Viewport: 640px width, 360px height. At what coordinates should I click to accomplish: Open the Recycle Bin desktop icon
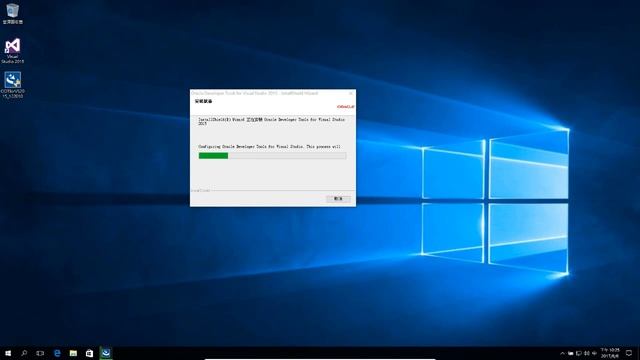coord(12,13)
